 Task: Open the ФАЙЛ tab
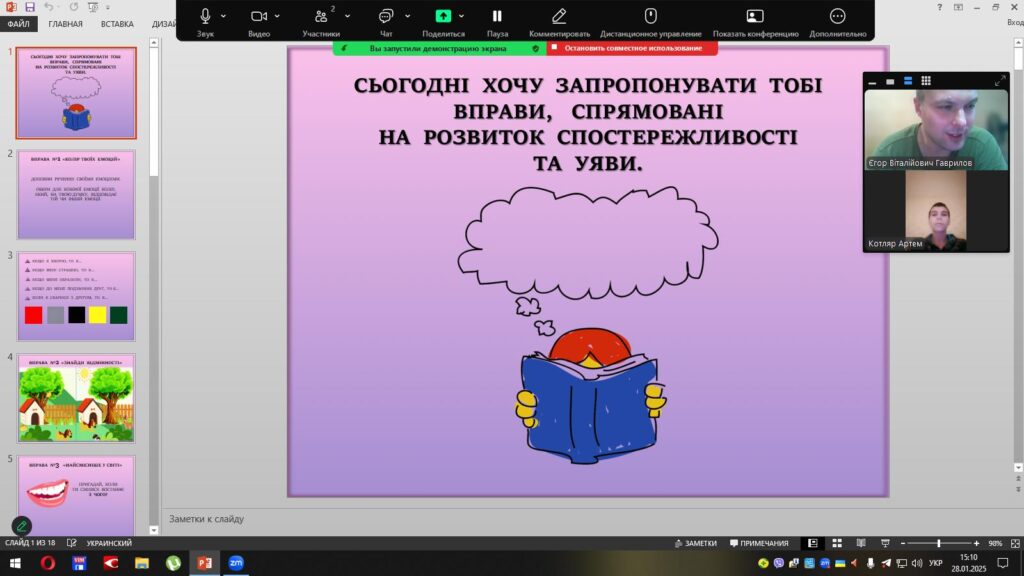pyautogui.click(x=18, y=24)
